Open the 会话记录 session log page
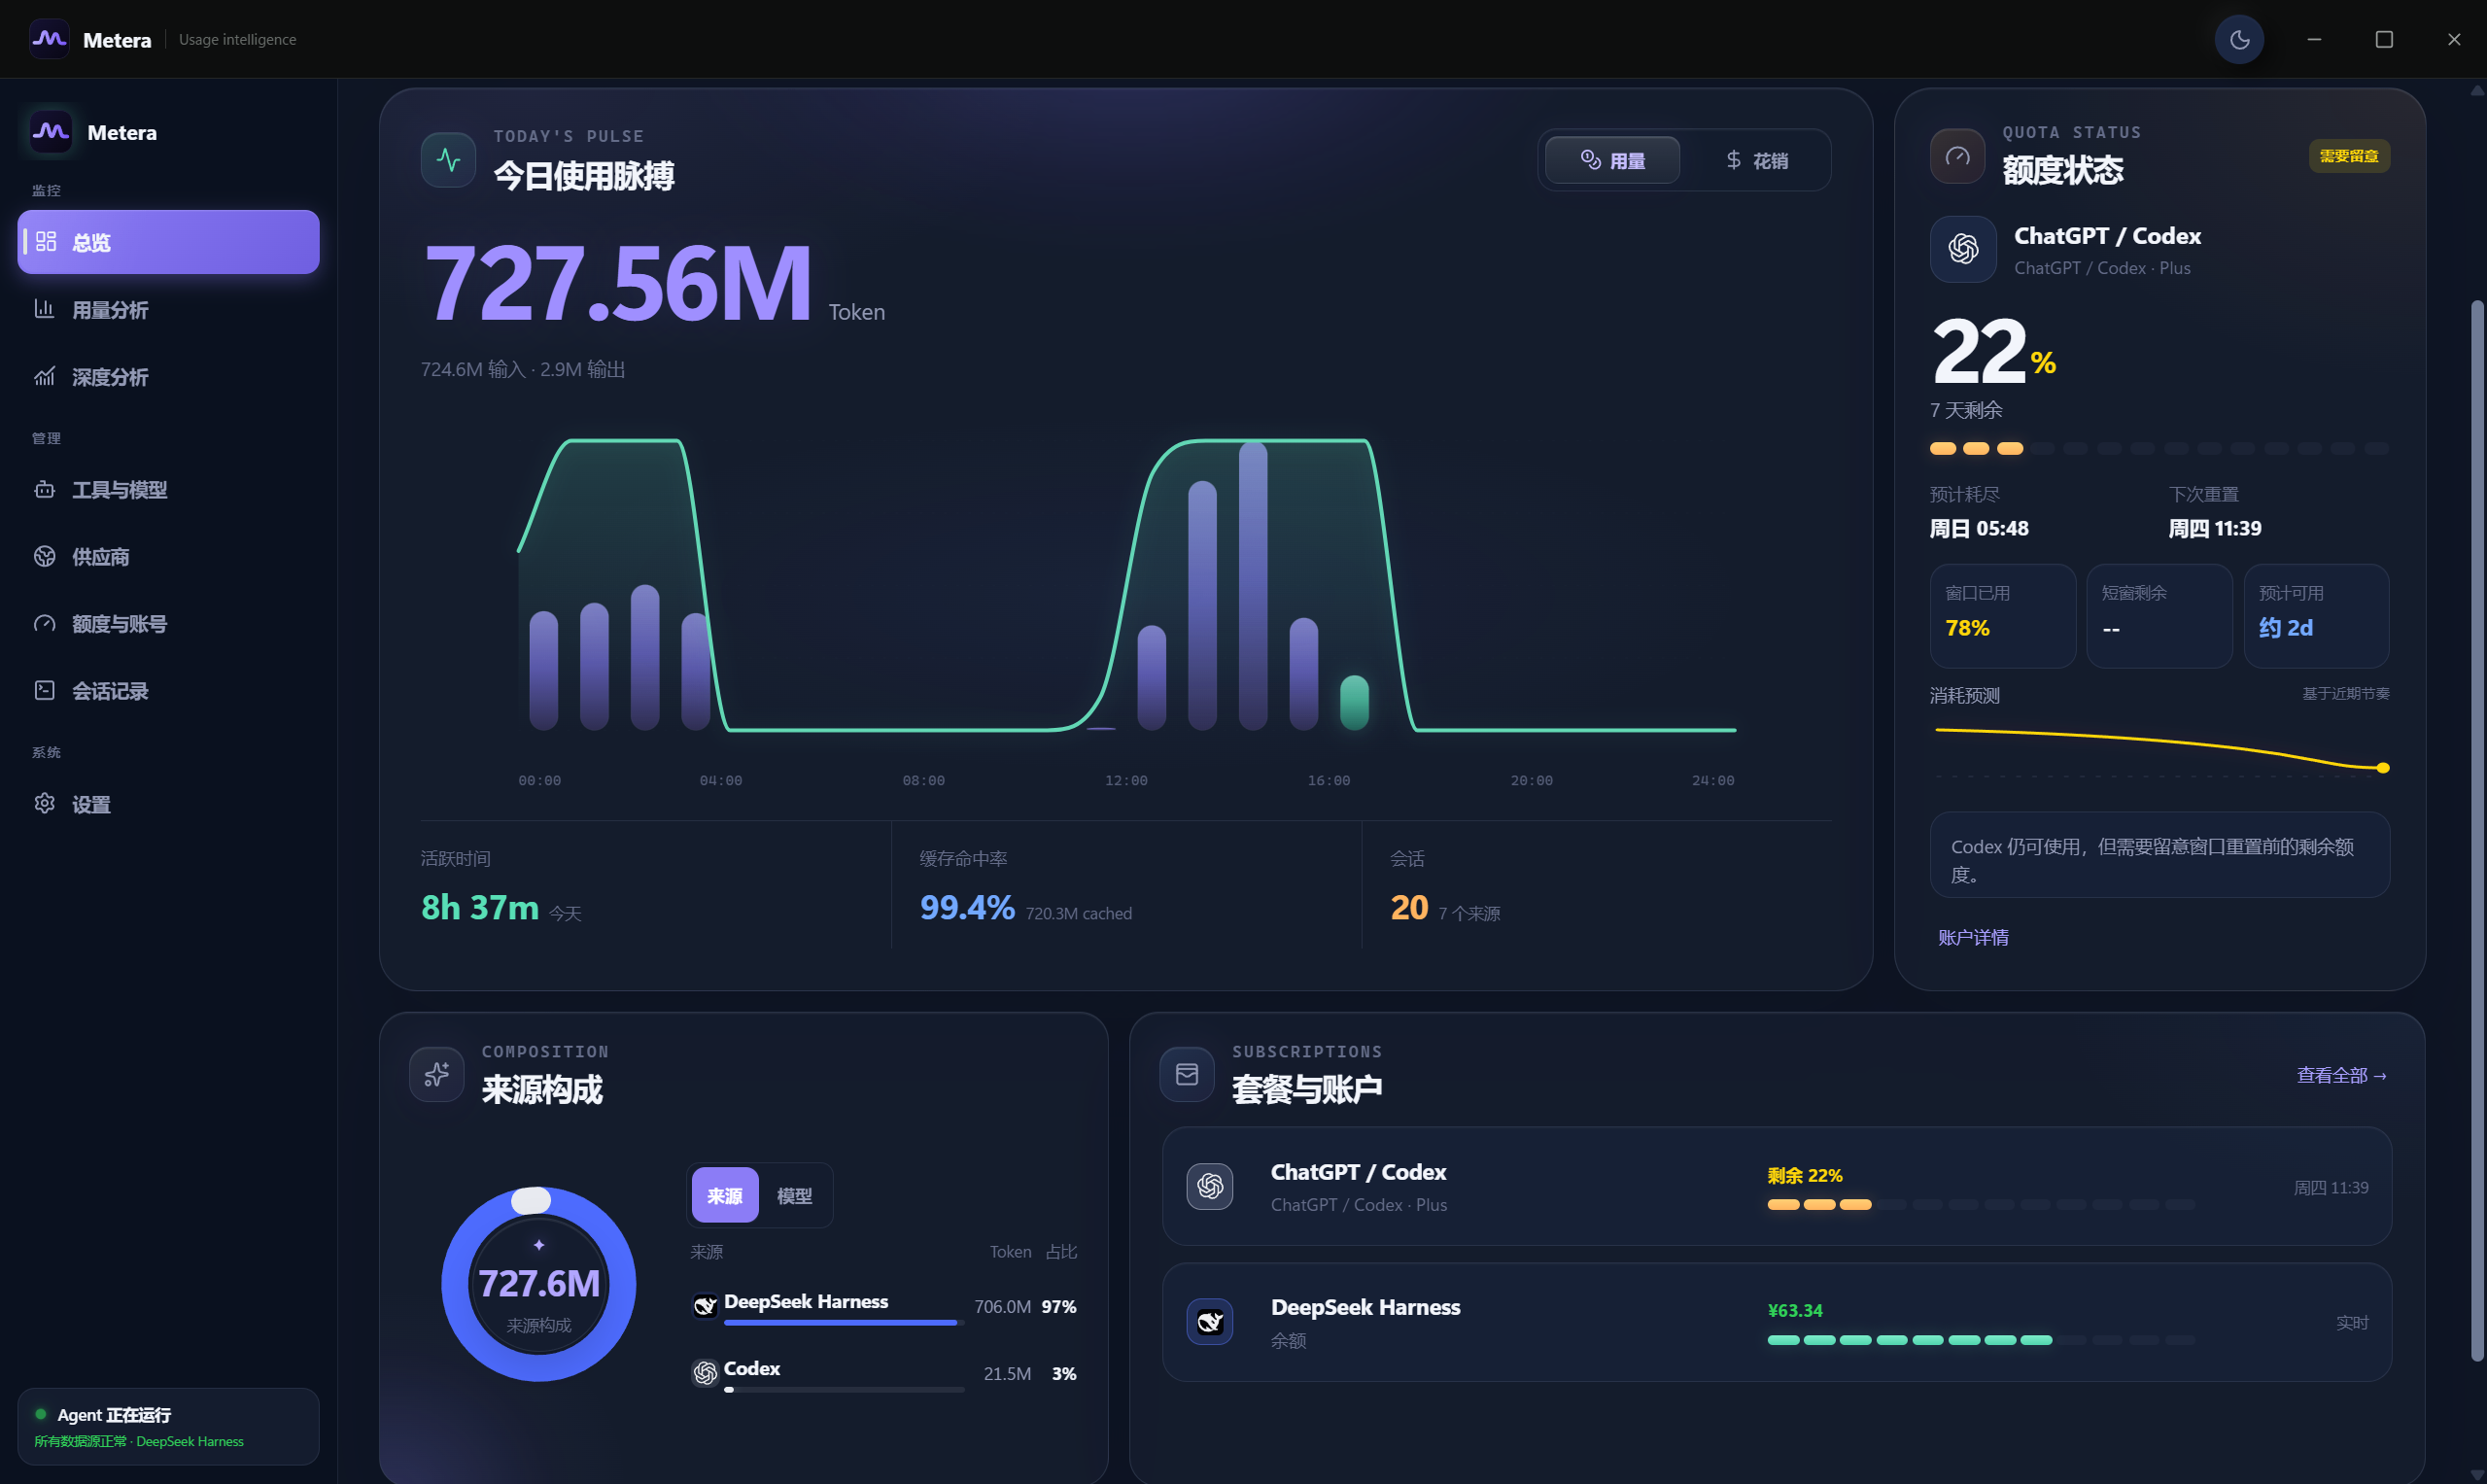This screenshot has height=1484, width=2487. point(168,691)
